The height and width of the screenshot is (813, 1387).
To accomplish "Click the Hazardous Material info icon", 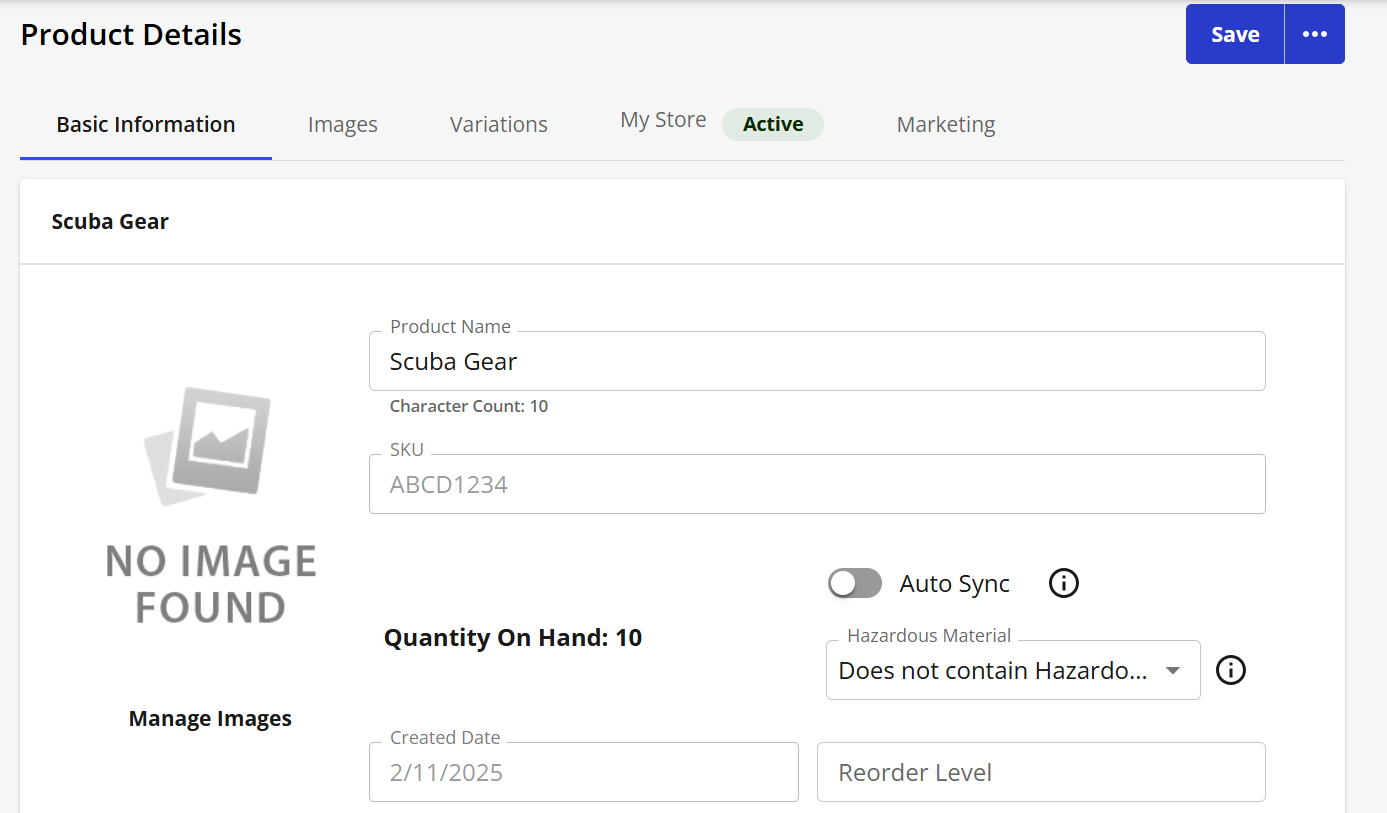I will [x=1230, y=670].
